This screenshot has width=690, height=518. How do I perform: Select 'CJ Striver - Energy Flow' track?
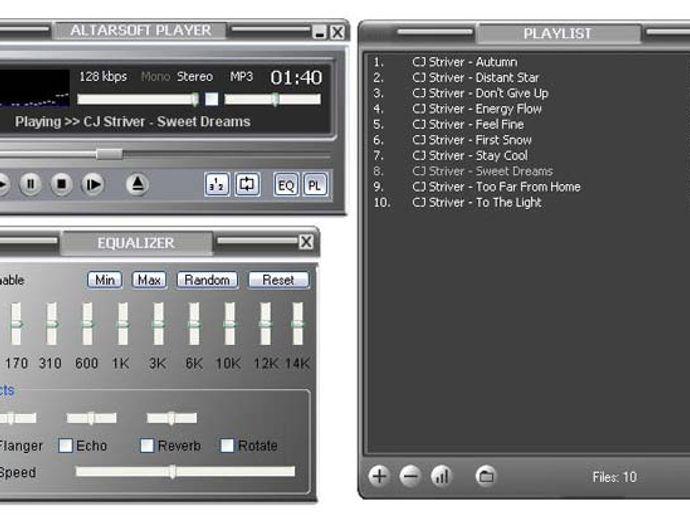(x=477, y=109)
